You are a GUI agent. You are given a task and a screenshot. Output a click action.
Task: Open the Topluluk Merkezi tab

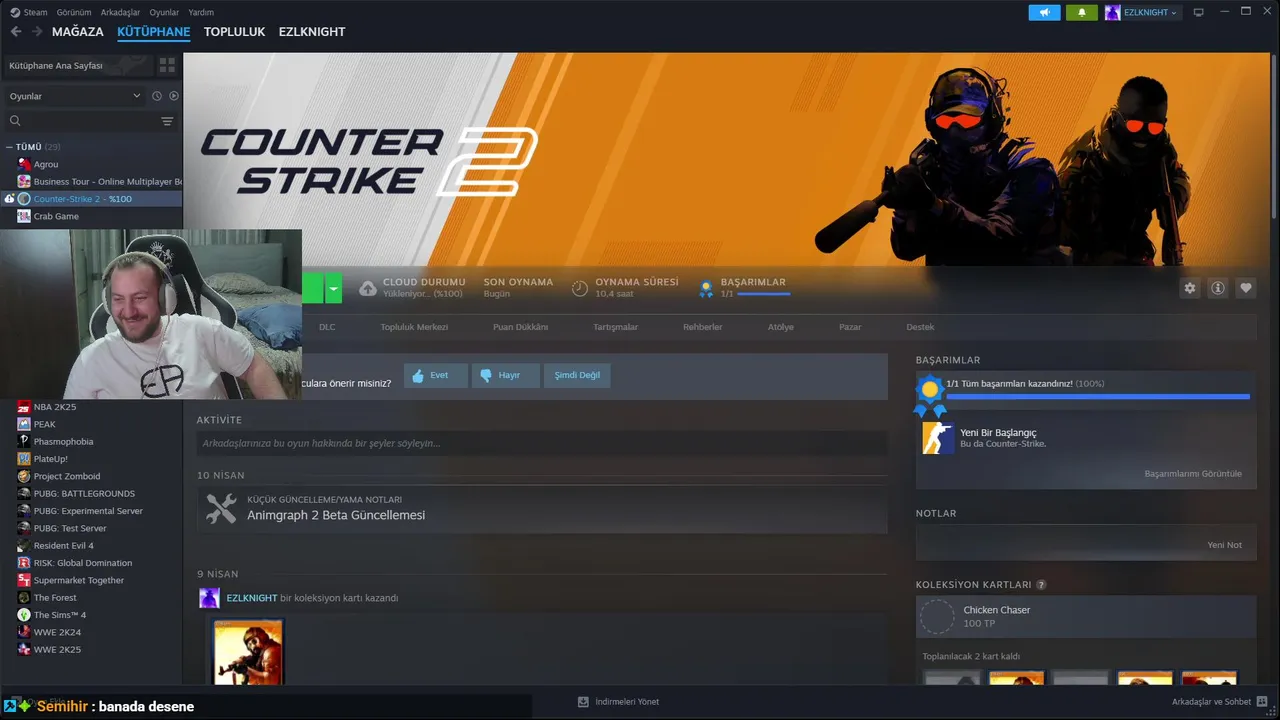coord(414,327)
